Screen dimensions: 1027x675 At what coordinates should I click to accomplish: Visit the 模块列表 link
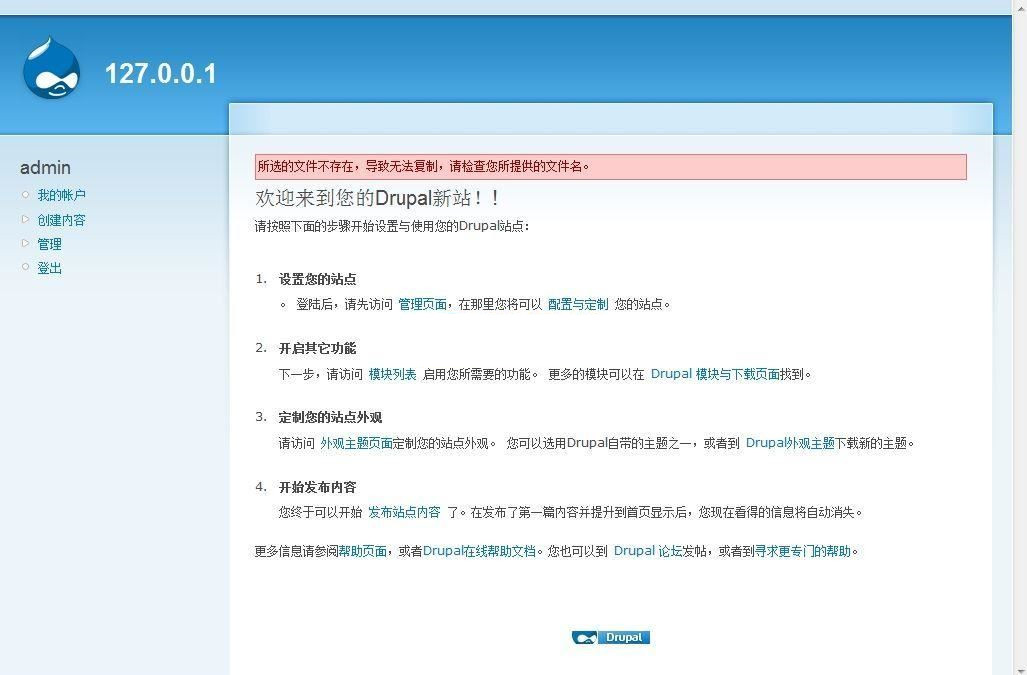(391, 373)
